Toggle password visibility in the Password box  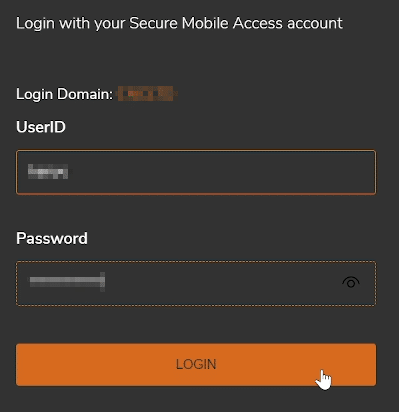[x=351, y=283]
